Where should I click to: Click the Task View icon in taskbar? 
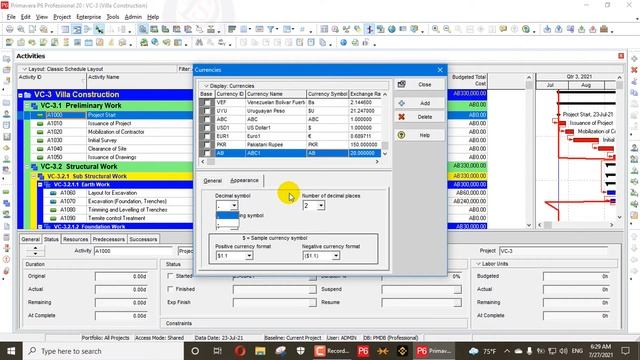(218, 351)
